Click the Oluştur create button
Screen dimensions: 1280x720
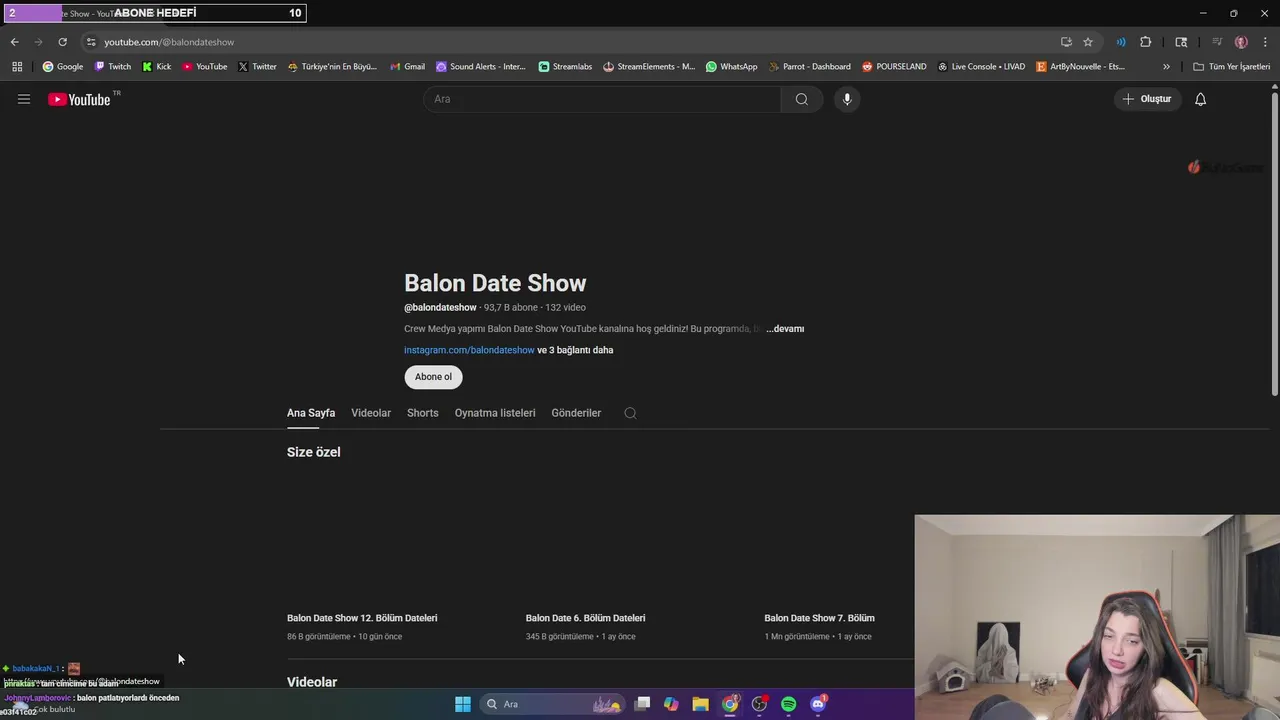click(1147, 99)
